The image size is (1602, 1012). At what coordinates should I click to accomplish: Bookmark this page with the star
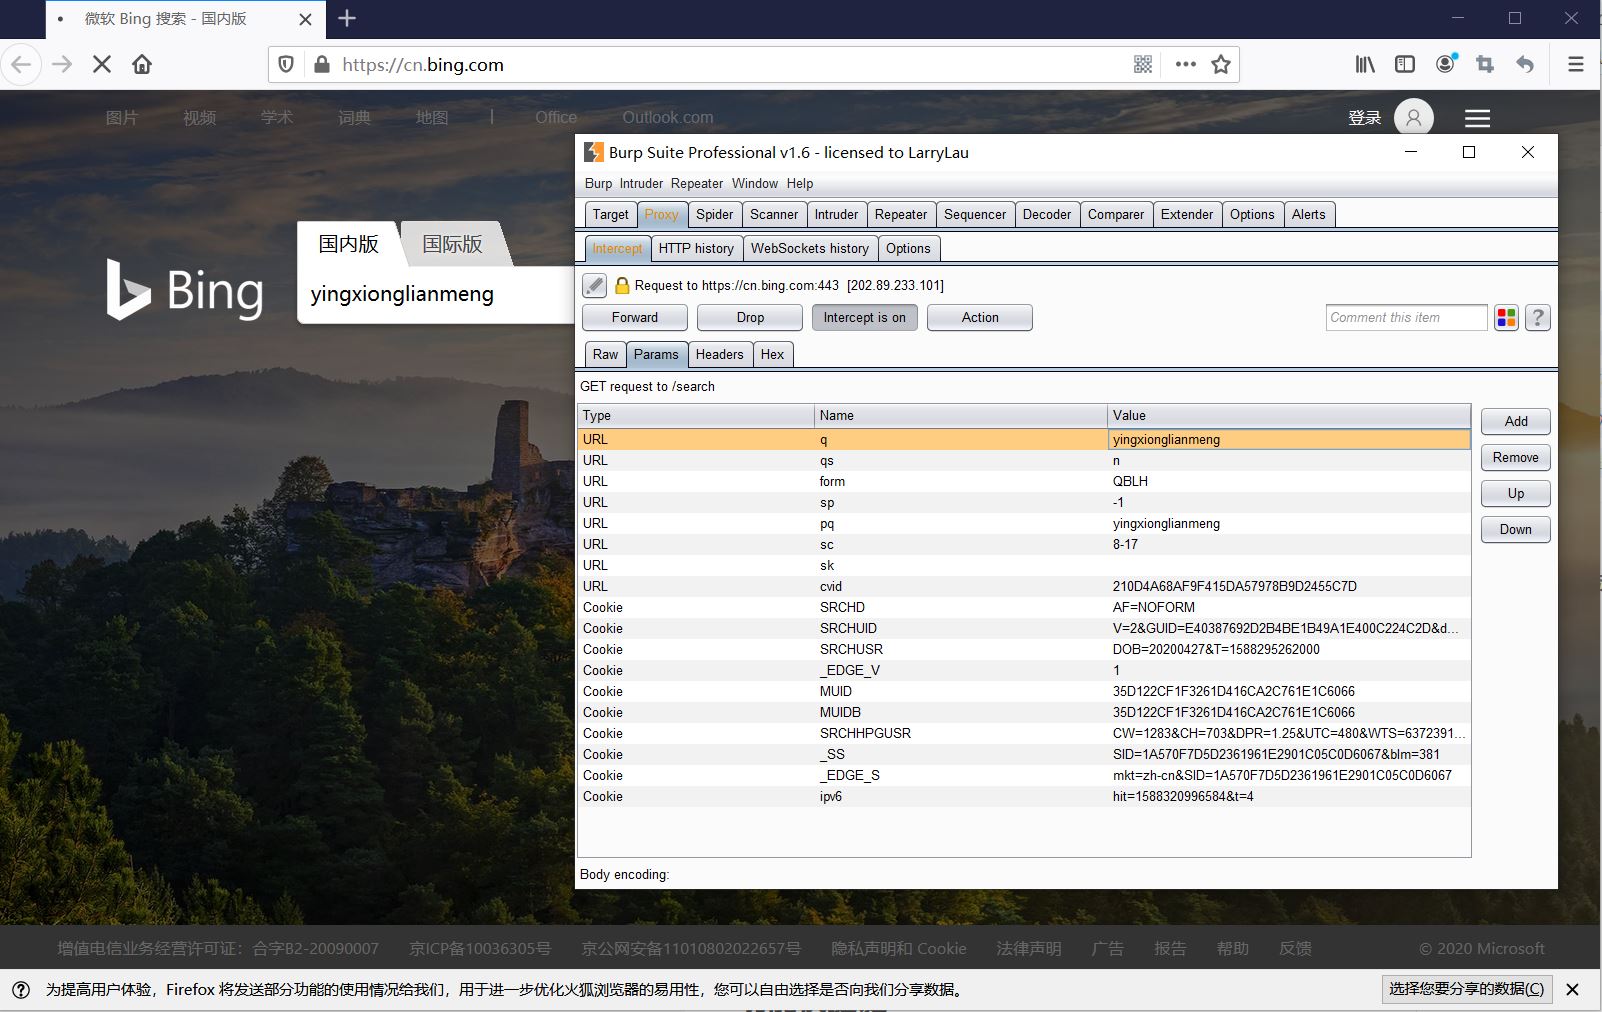point(1221,64)
